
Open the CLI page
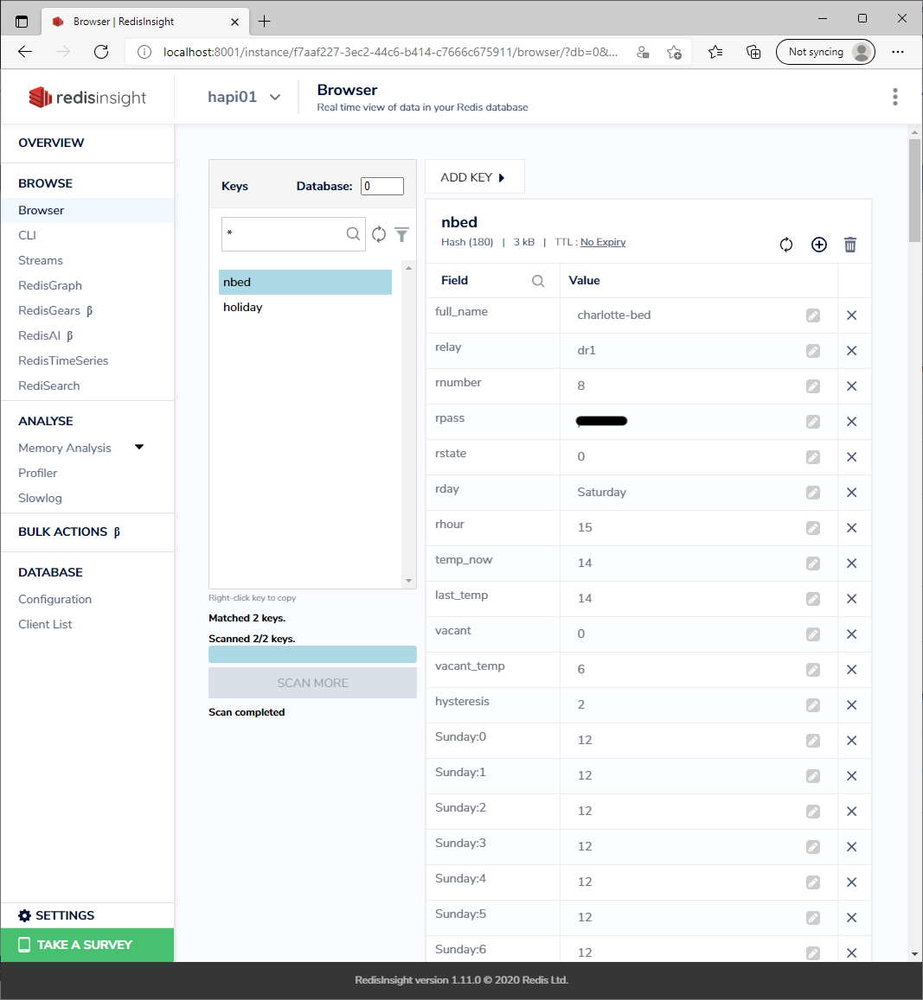(x=27, y=235)
